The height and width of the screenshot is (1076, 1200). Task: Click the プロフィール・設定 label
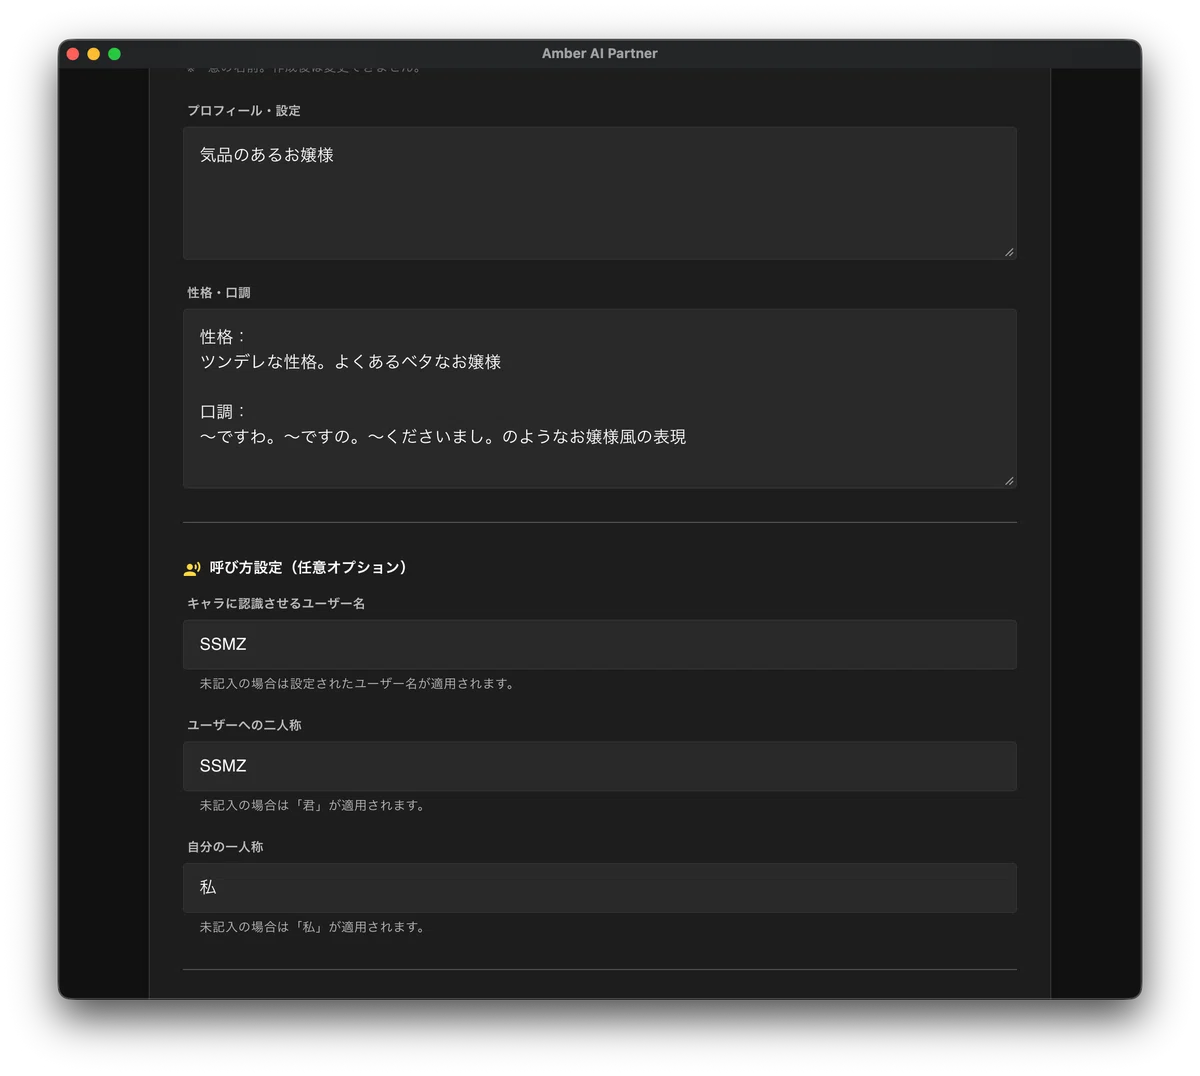pos(244,110)
